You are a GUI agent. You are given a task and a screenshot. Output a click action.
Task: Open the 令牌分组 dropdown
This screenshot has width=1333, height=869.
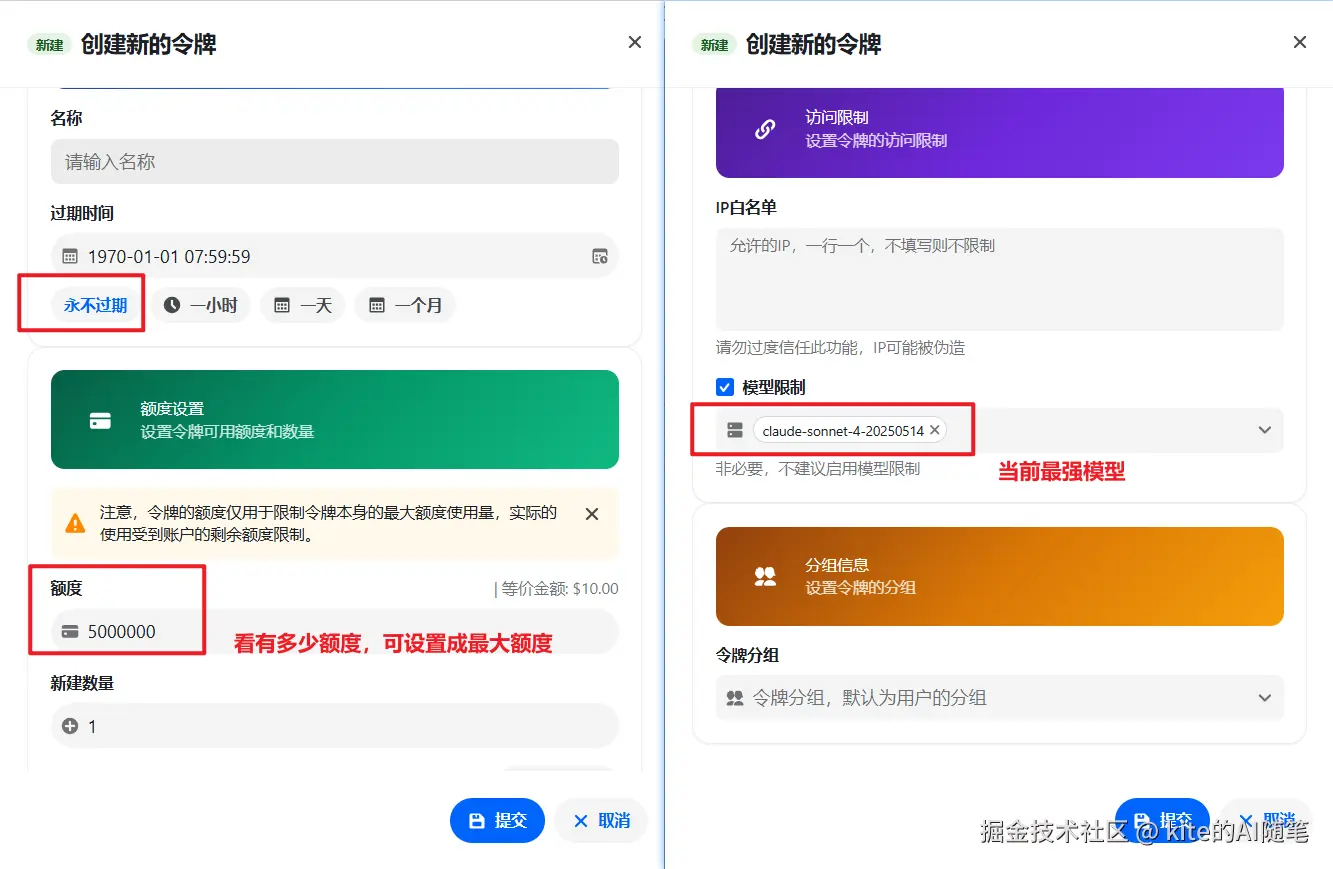point(1000,698)
